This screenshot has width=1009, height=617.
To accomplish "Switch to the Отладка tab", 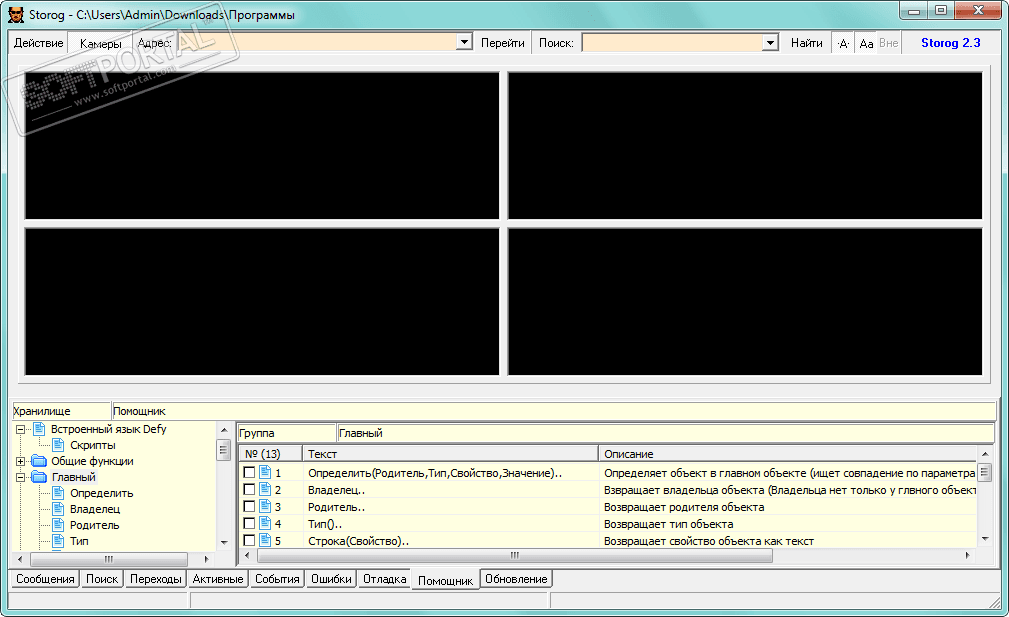I will pos(385,579).
